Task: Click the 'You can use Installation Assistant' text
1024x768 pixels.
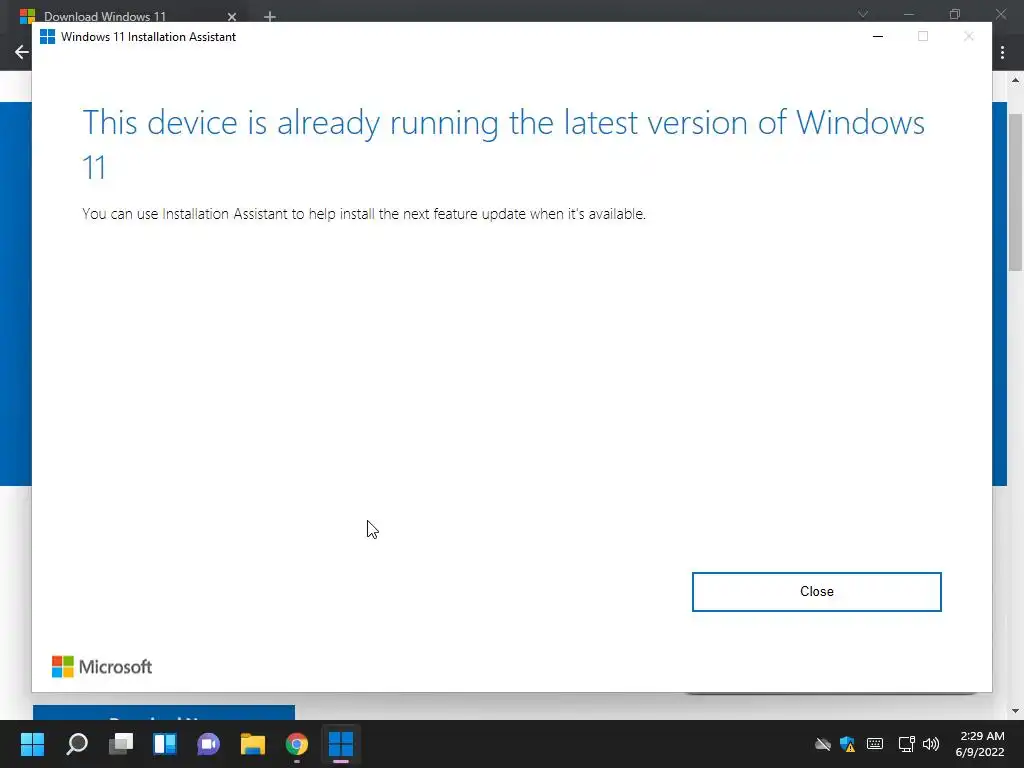Action: click(x=364, y=214)
